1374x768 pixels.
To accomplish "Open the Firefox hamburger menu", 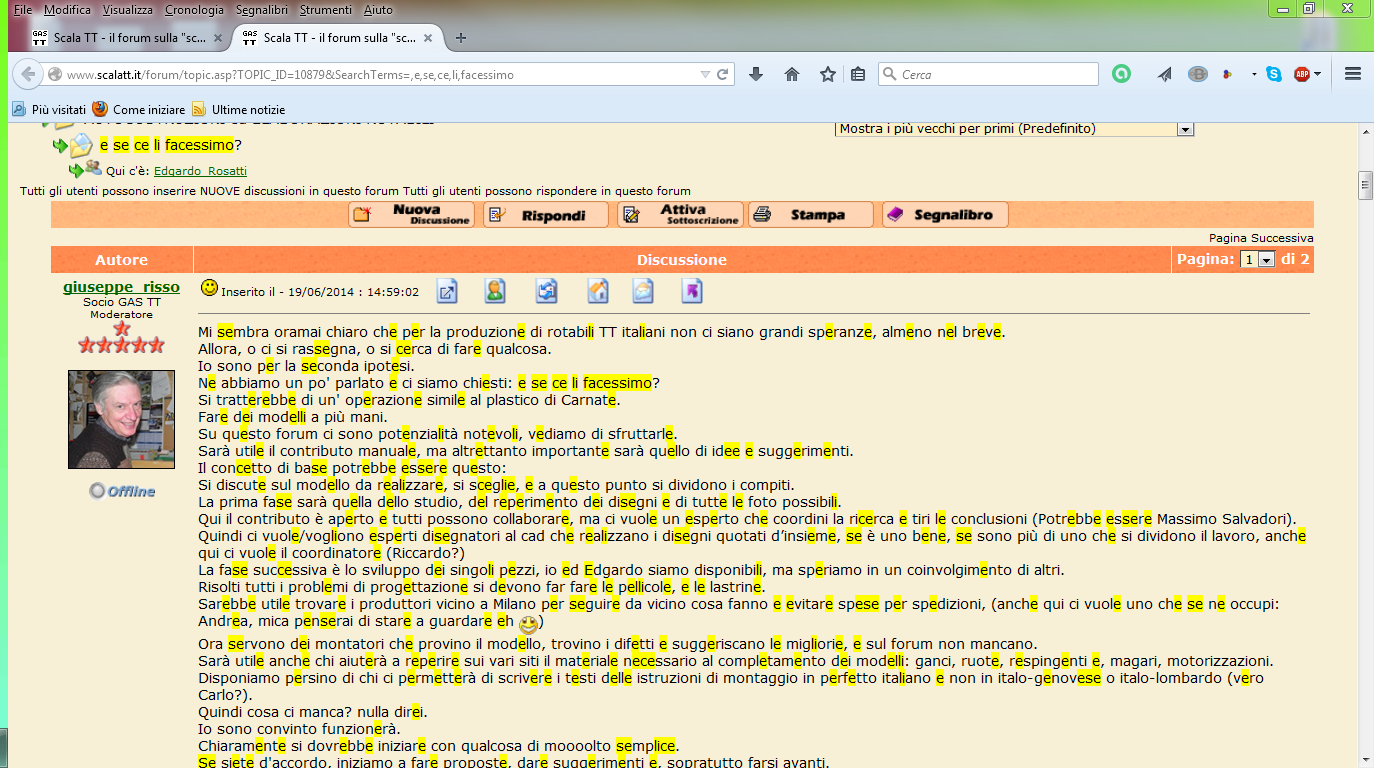I will click(x=1353, y=74).
